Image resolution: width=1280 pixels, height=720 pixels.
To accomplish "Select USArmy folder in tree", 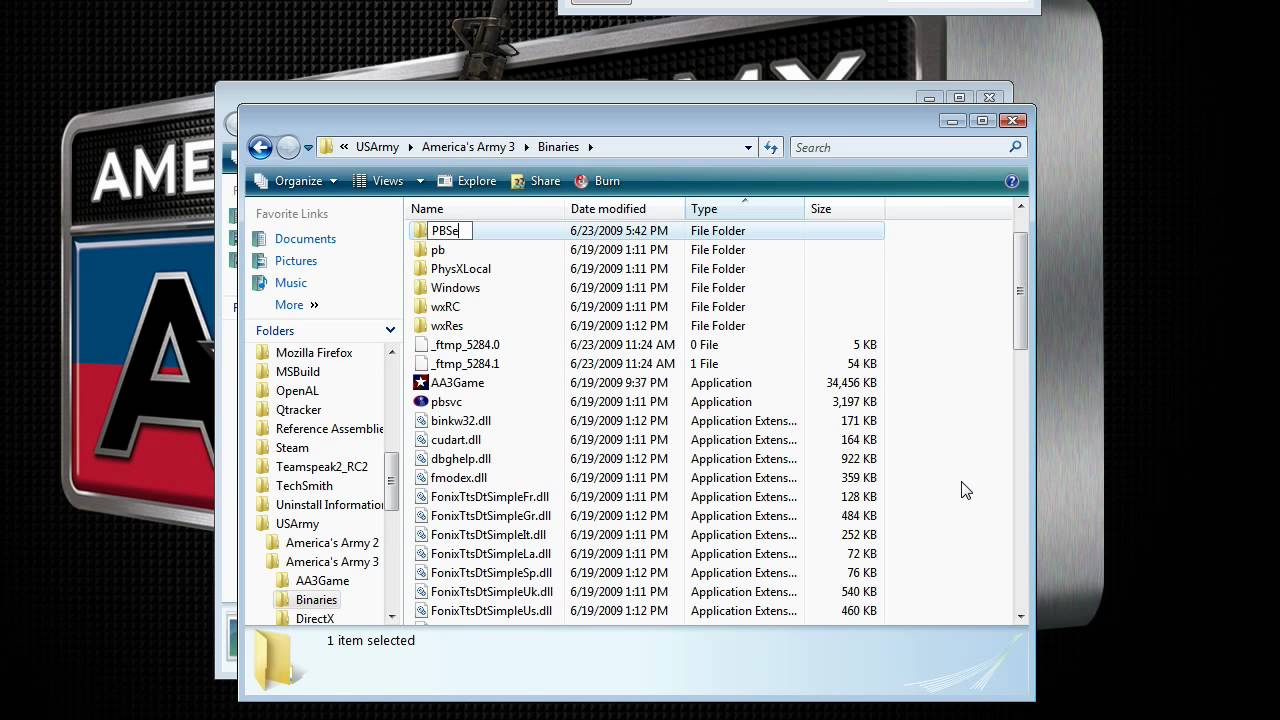I will pyautogui.click(x=297, y=524).
